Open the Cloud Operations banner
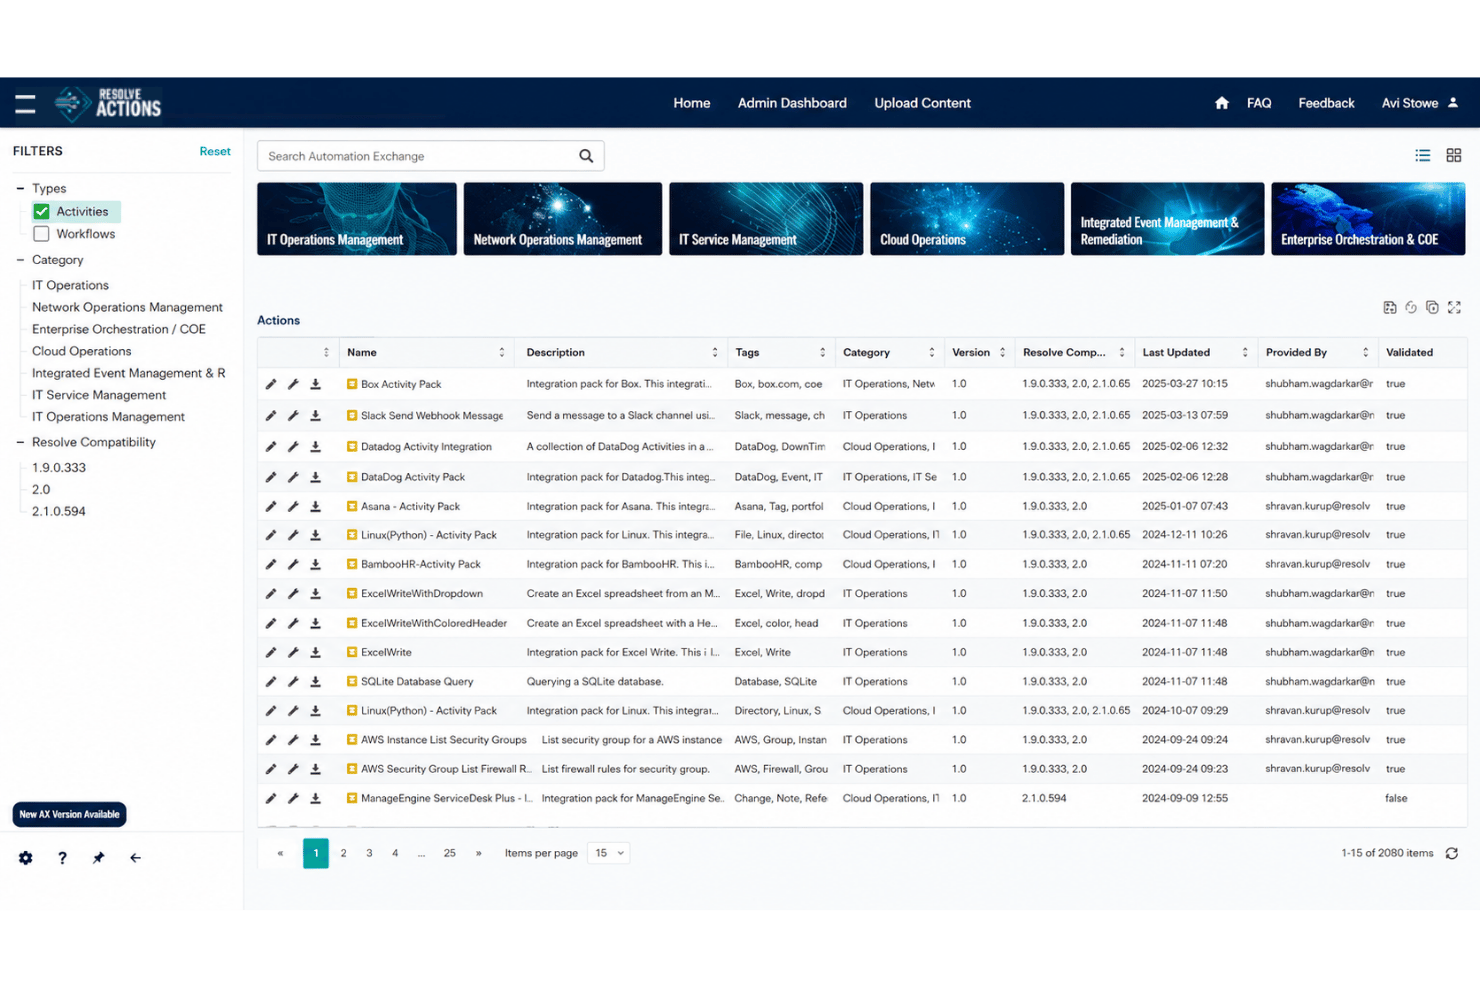 click(x=967, y=219)
